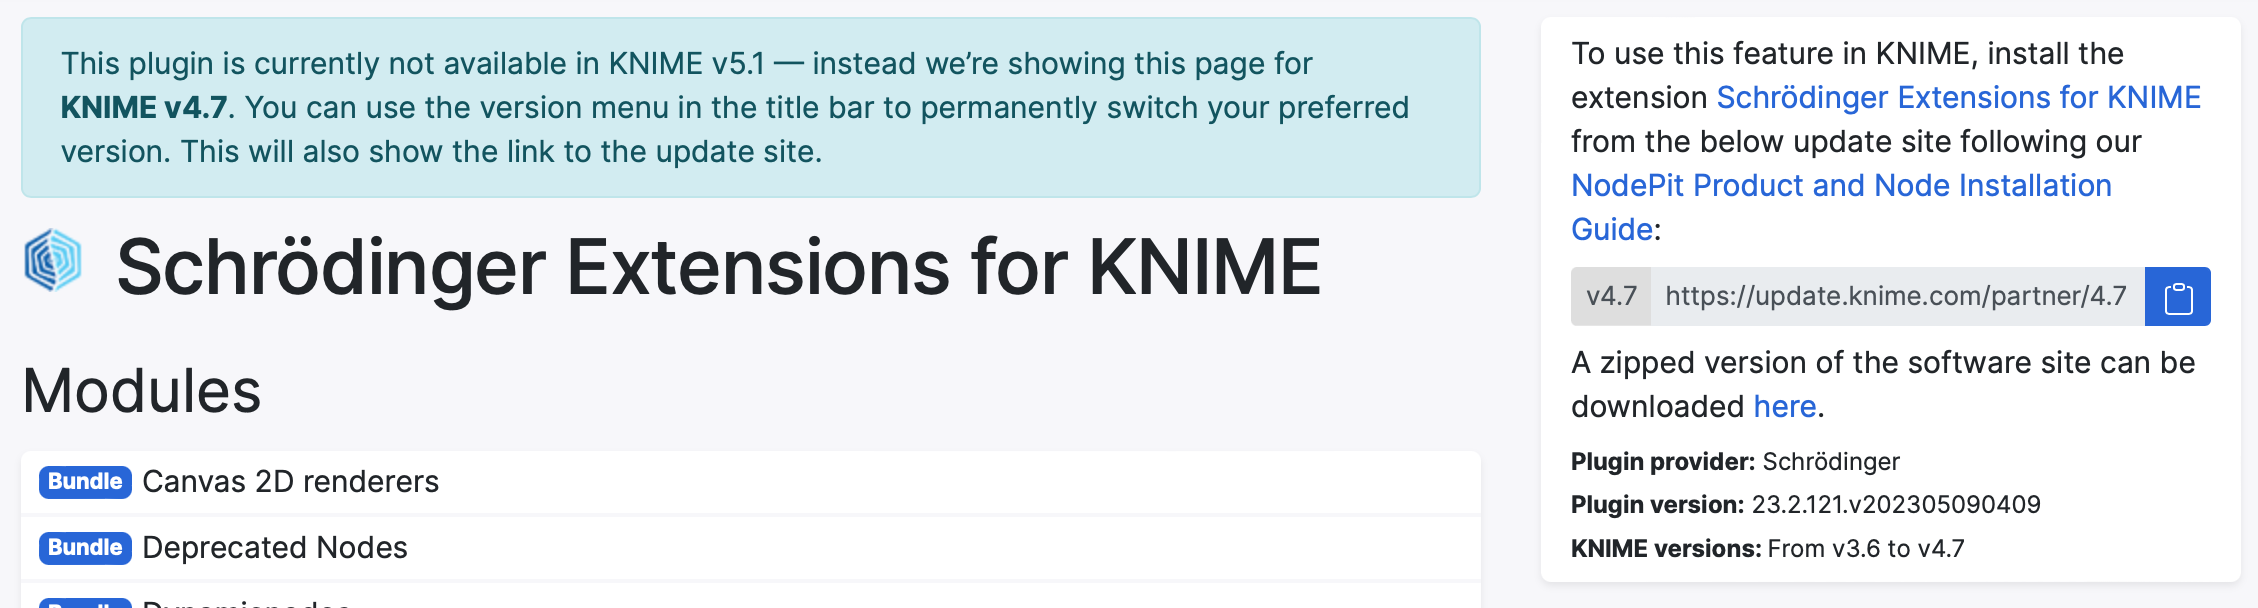Image resolution: width=2258 pixels, height=608 pixels.
Task: Open the Schrödinger Extensions for KNIME link
Action: (x=1959, y=98)
